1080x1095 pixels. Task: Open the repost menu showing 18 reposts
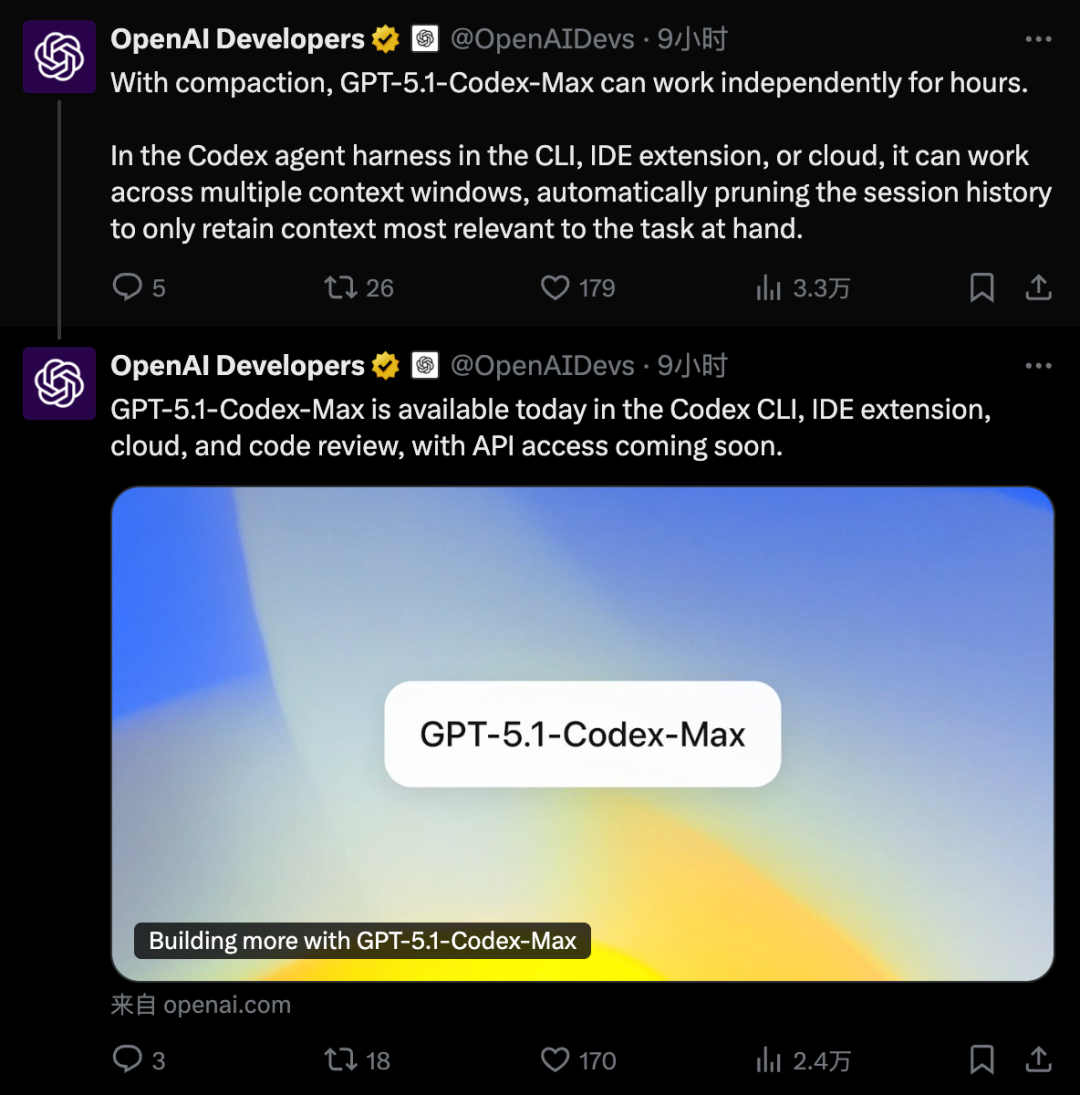pyautogui.click(x=341, y=1059)
